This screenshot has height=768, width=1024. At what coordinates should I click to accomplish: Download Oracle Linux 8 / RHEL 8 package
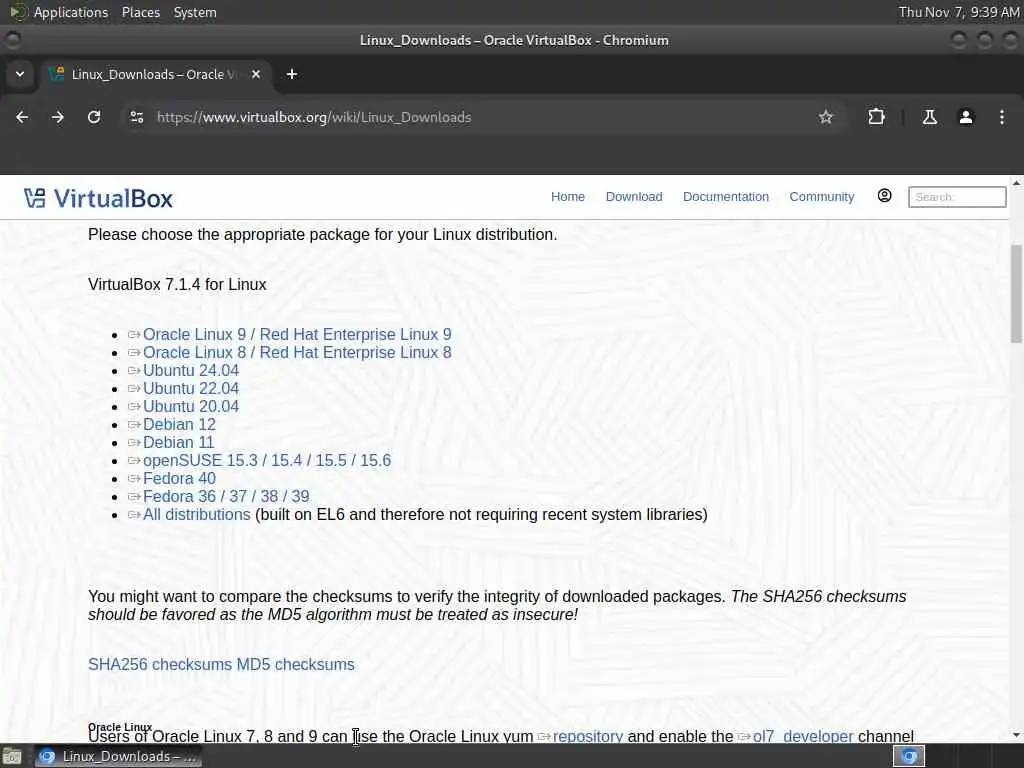(x=297, y=353)
